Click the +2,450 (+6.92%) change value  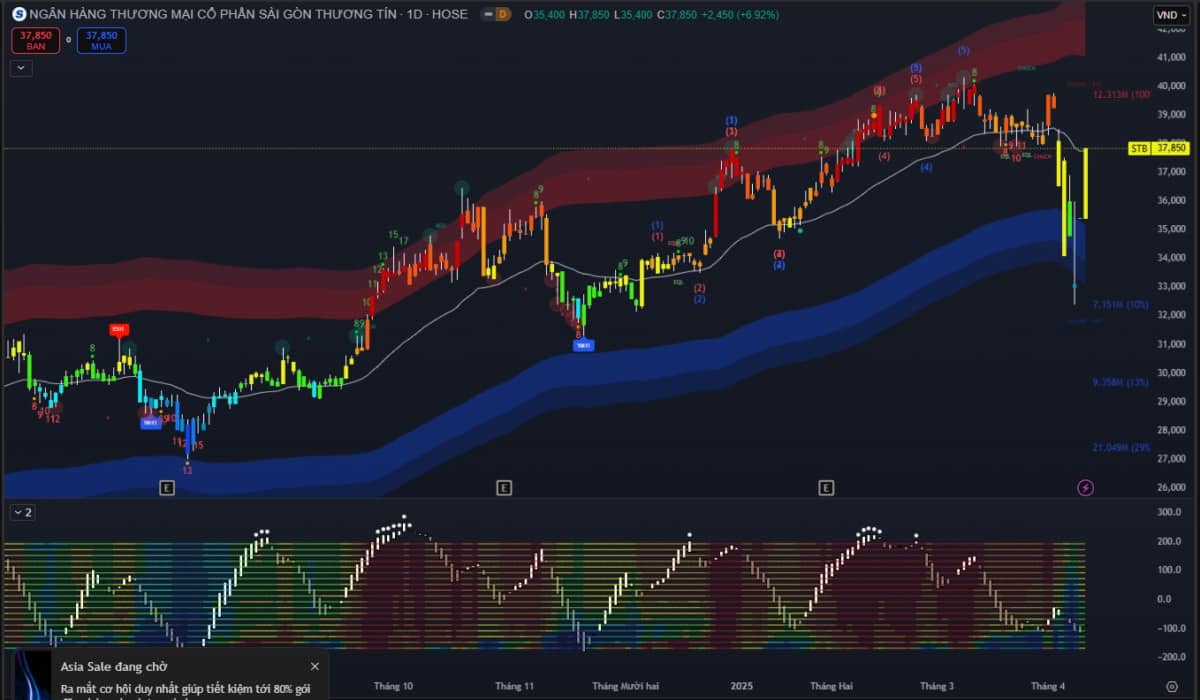[739, 14]
